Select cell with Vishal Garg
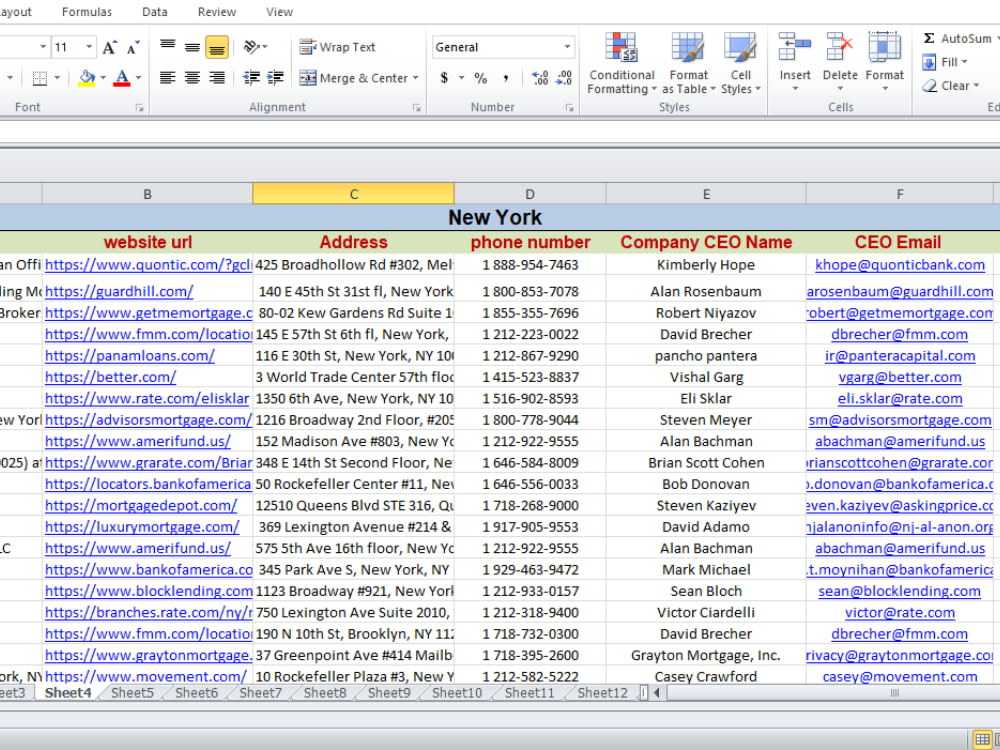 pos(706,377)
